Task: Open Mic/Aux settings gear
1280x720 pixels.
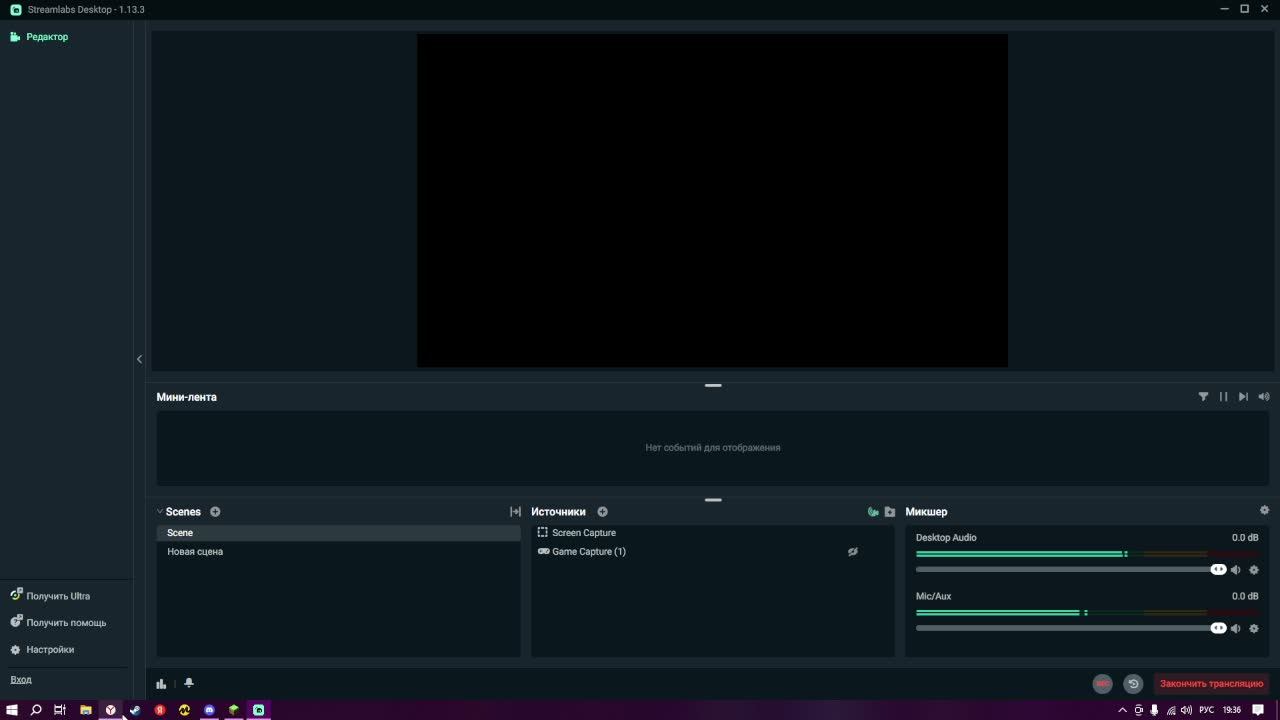Action: 1254,629
